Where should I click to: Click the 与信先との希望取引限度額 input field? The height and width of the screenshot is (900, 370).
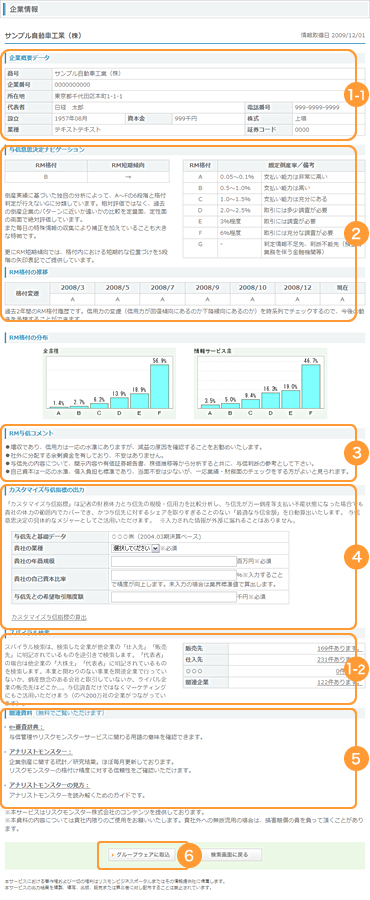173,597
